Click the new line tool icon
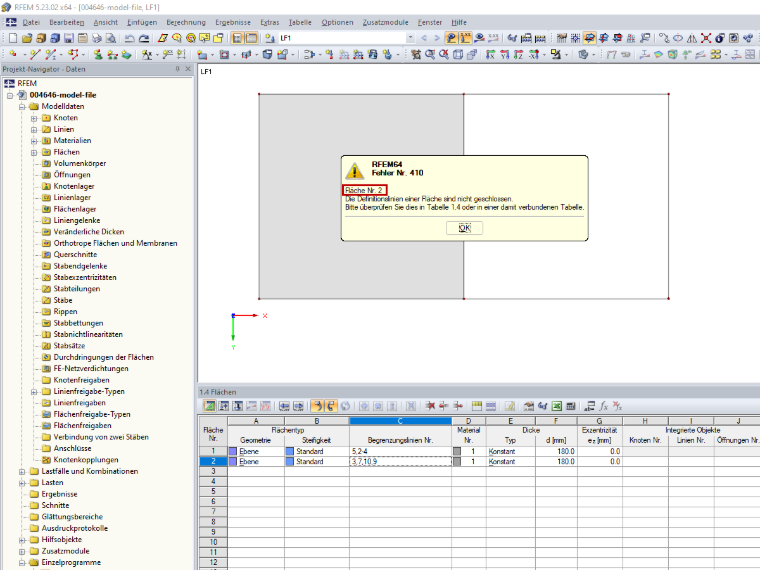Image resolution: width=760 pixels, height=570 pixels. [x=34, y=54]
